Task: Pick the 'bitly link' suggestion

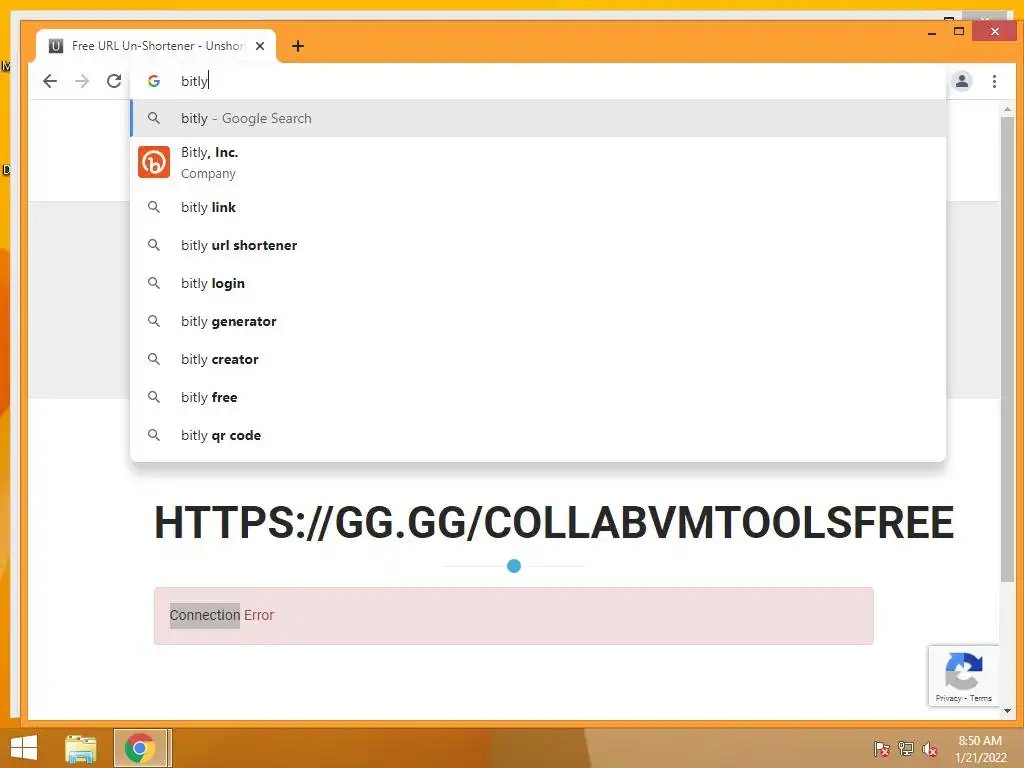Action: tap(538, 207)
